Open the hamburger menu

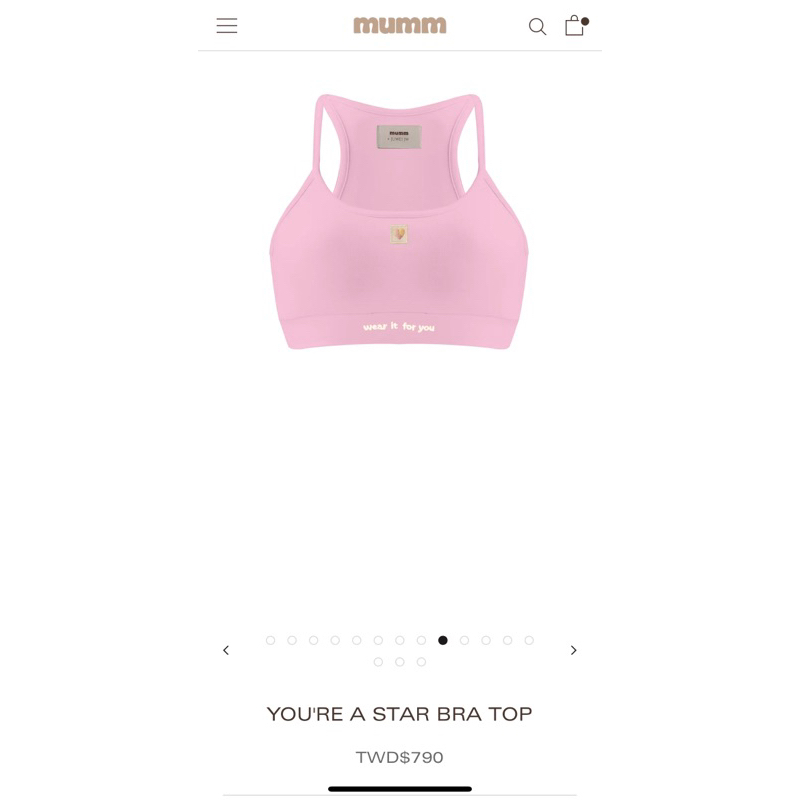(227, 26)
